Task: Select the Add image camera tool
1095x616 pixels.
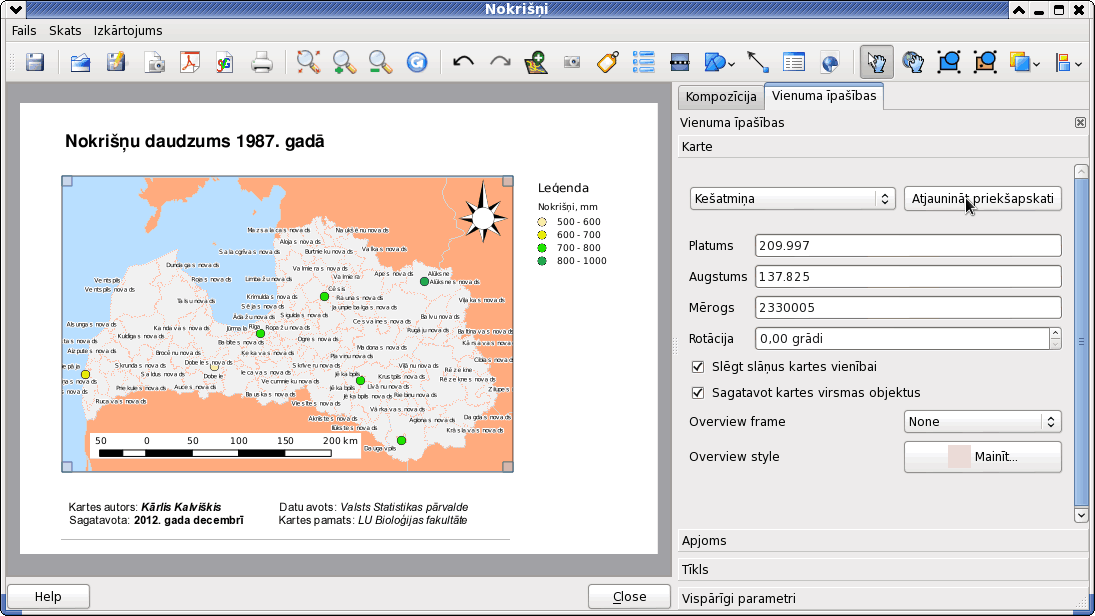Action: 572,62
